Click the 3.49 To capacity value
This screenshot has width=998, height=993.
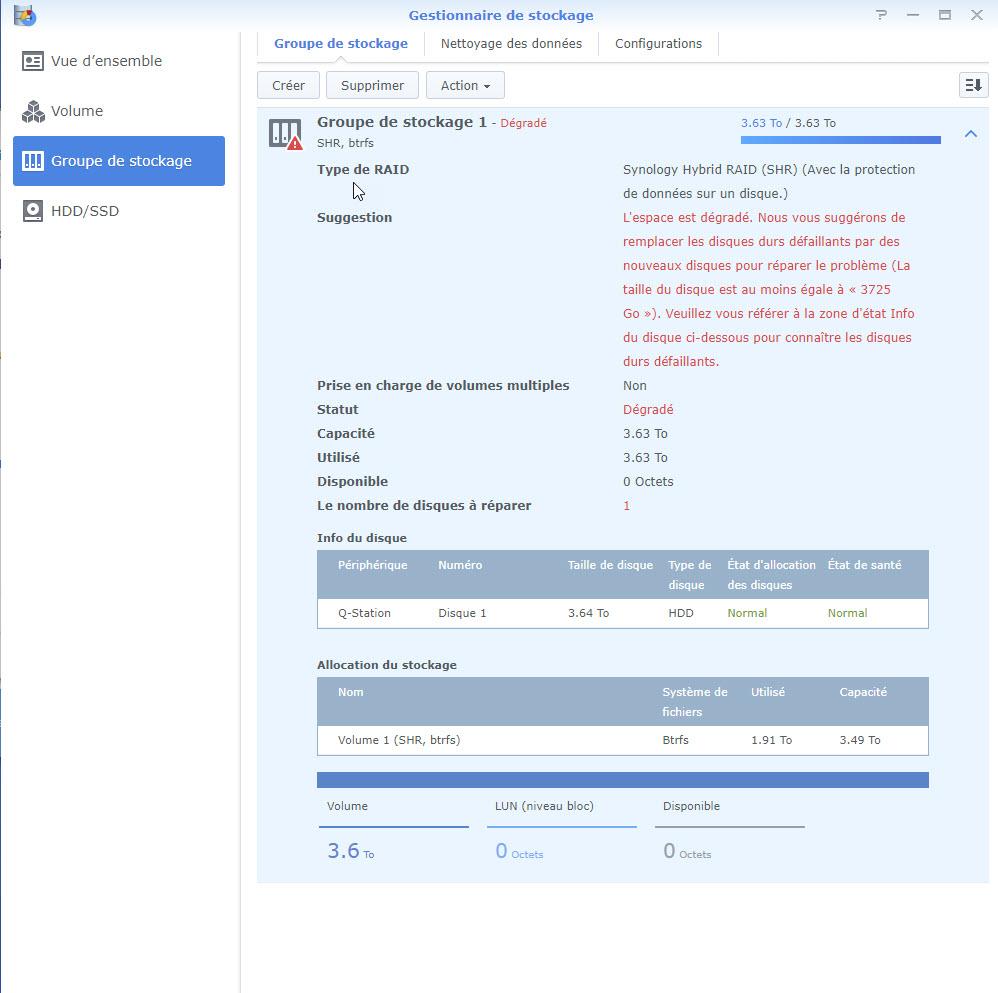860,740
